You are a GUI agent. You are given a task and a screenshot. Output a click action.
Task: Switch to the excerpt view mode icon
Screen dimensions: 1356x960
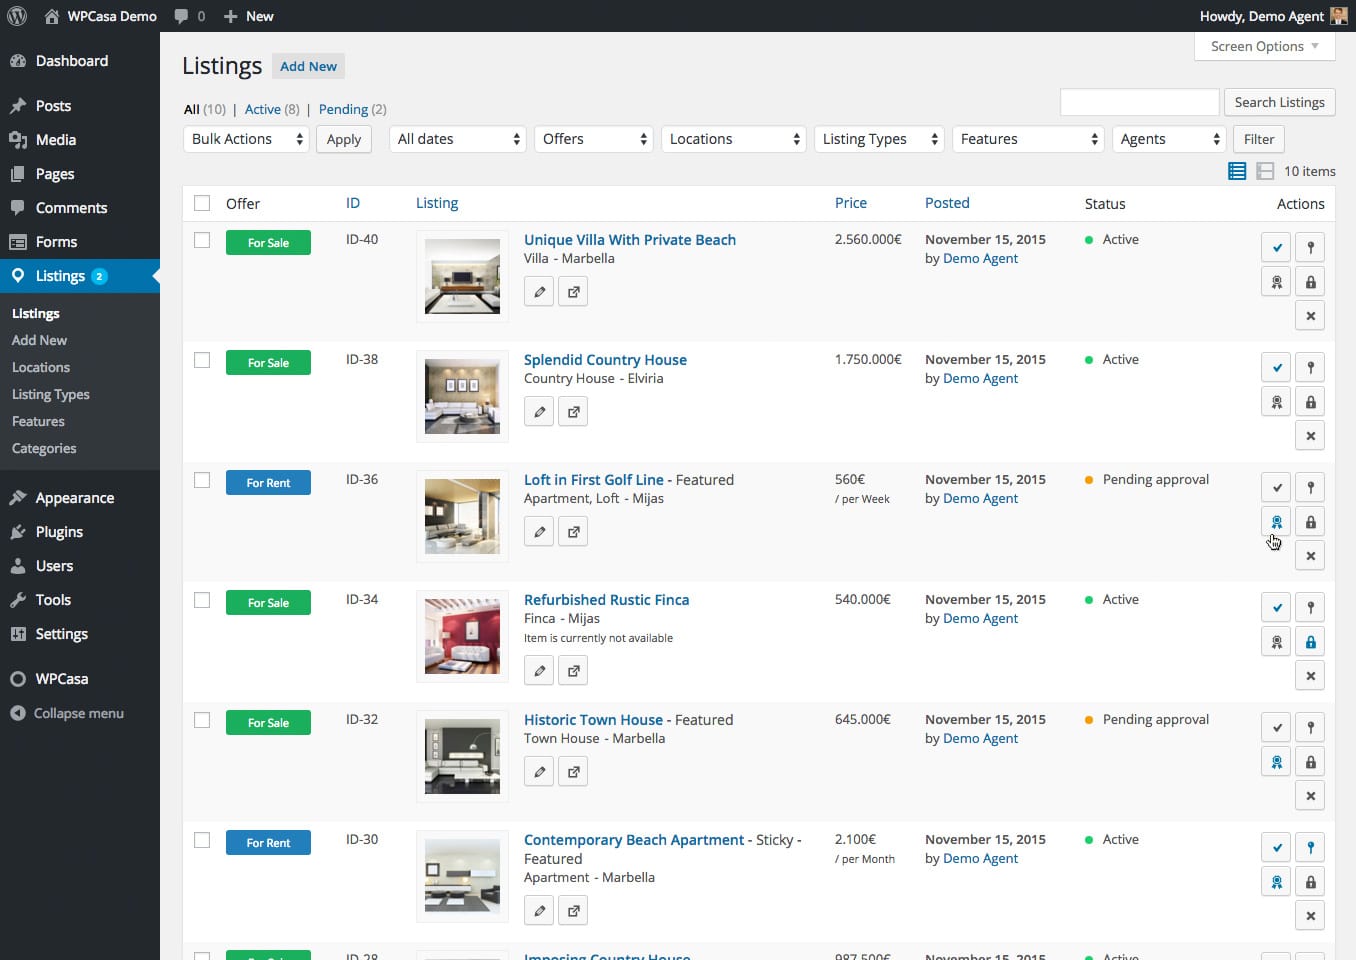[x=1265, y=171]
